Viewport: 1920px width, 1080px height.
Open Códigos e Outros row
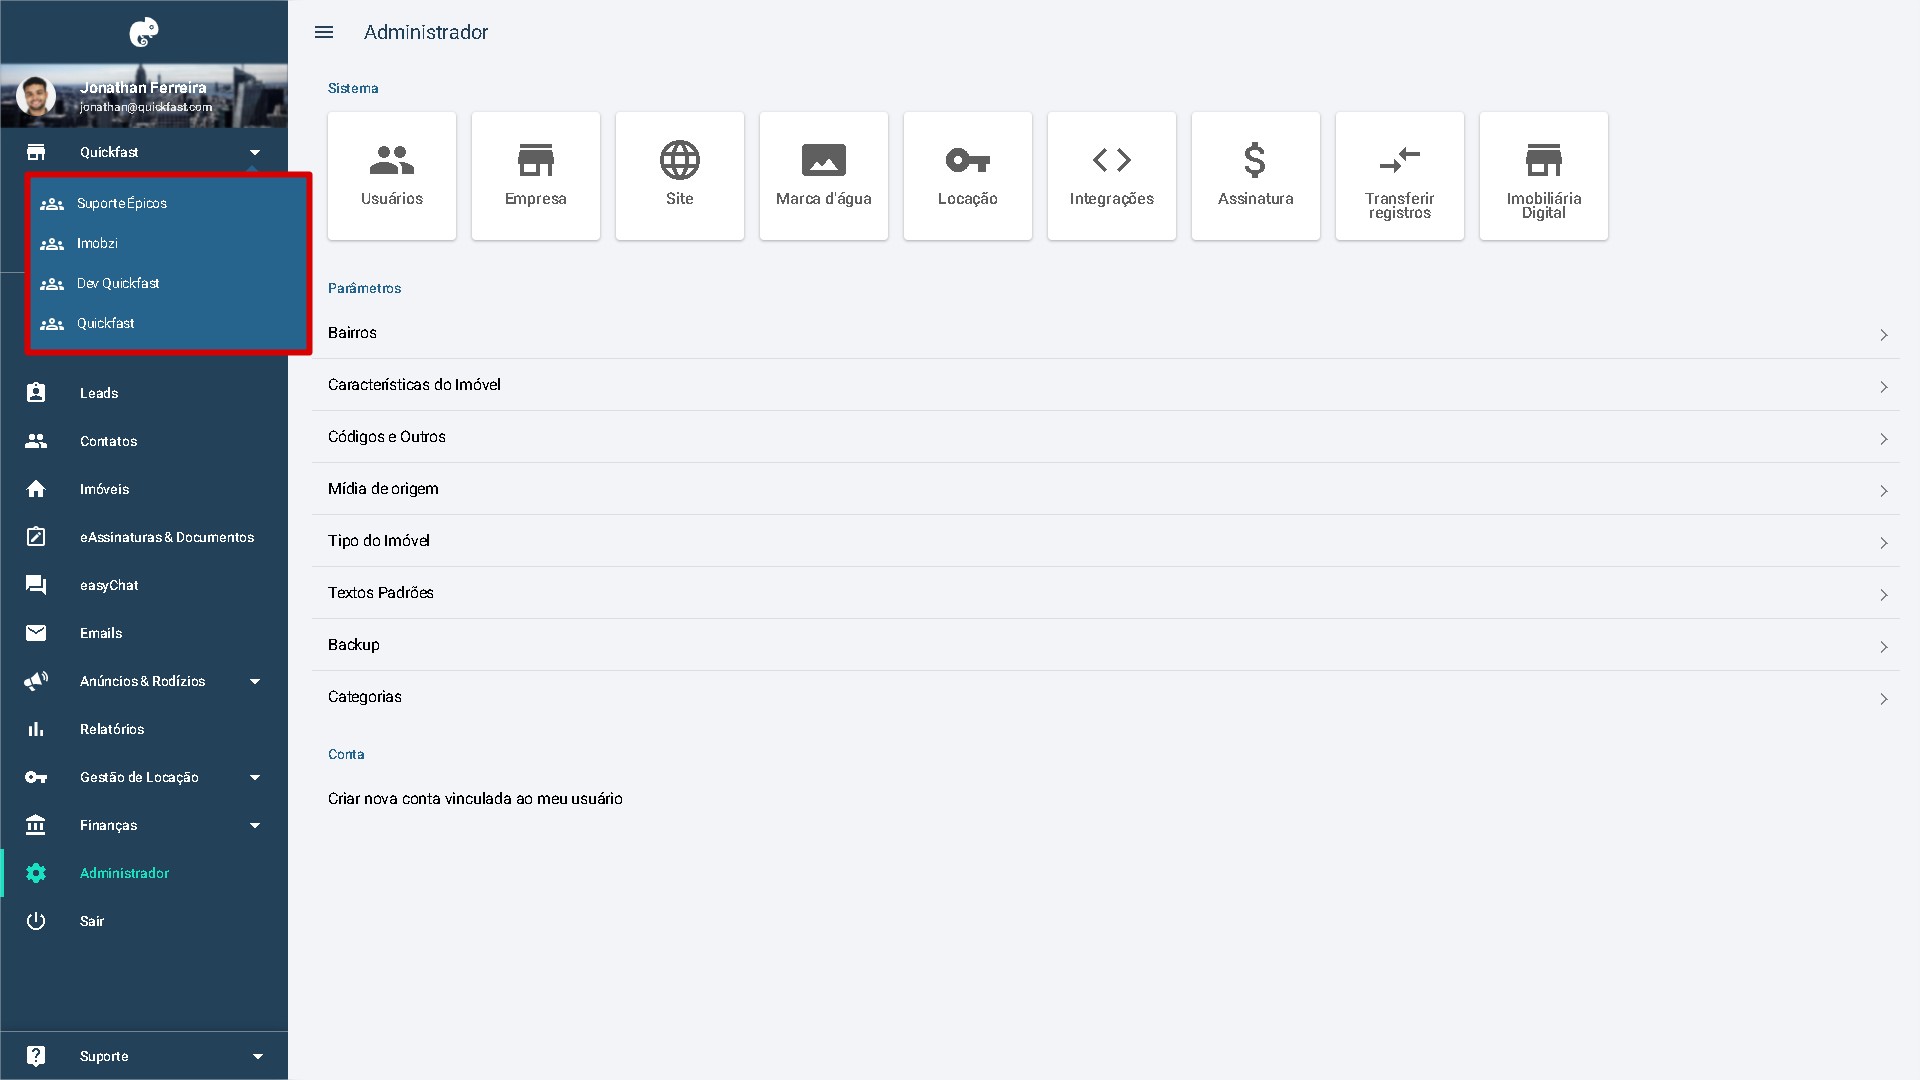pyautogui.click(x=1106, y=437)
